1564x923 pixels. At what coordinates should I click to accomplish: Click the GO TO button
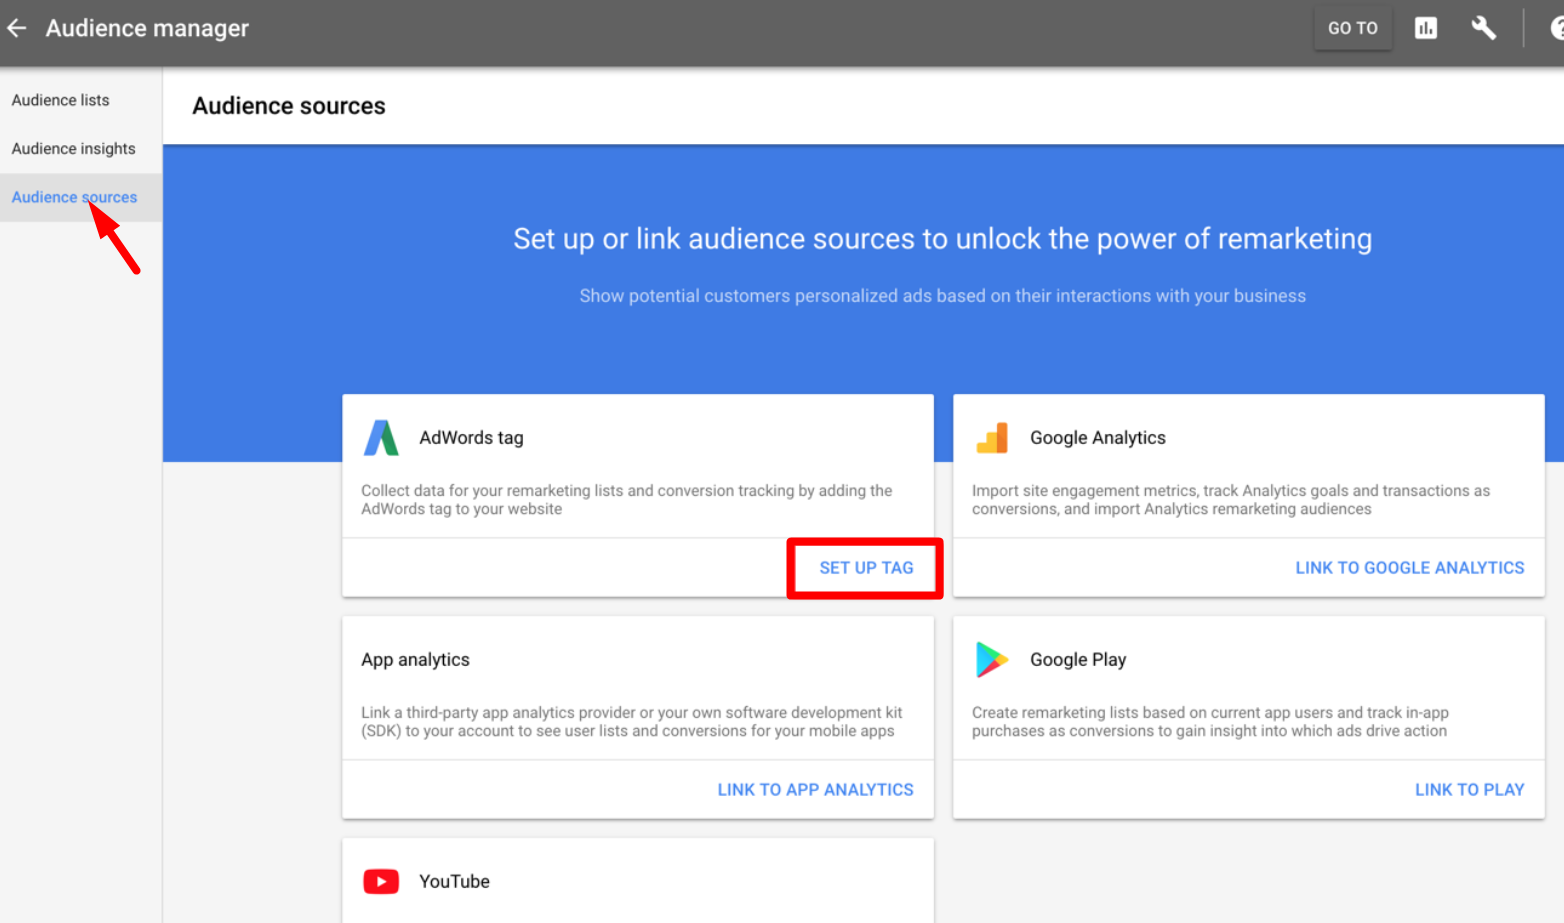pyautogui.click(x=1353, y=28)
